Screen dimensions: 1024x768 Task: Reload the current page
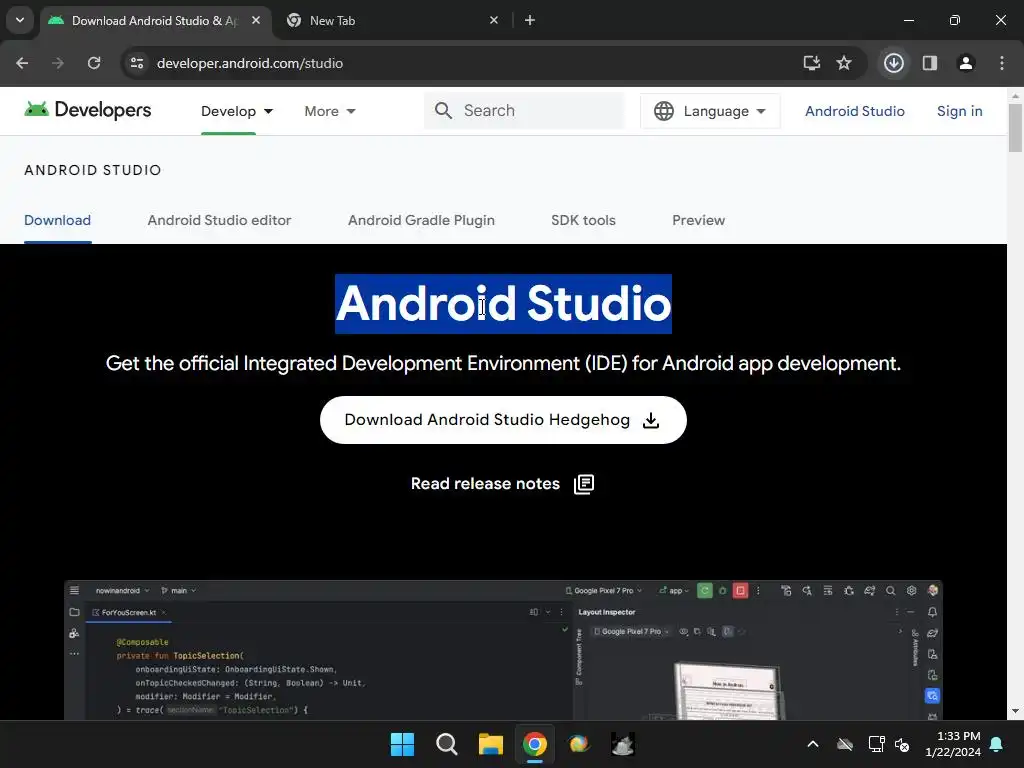94,63
